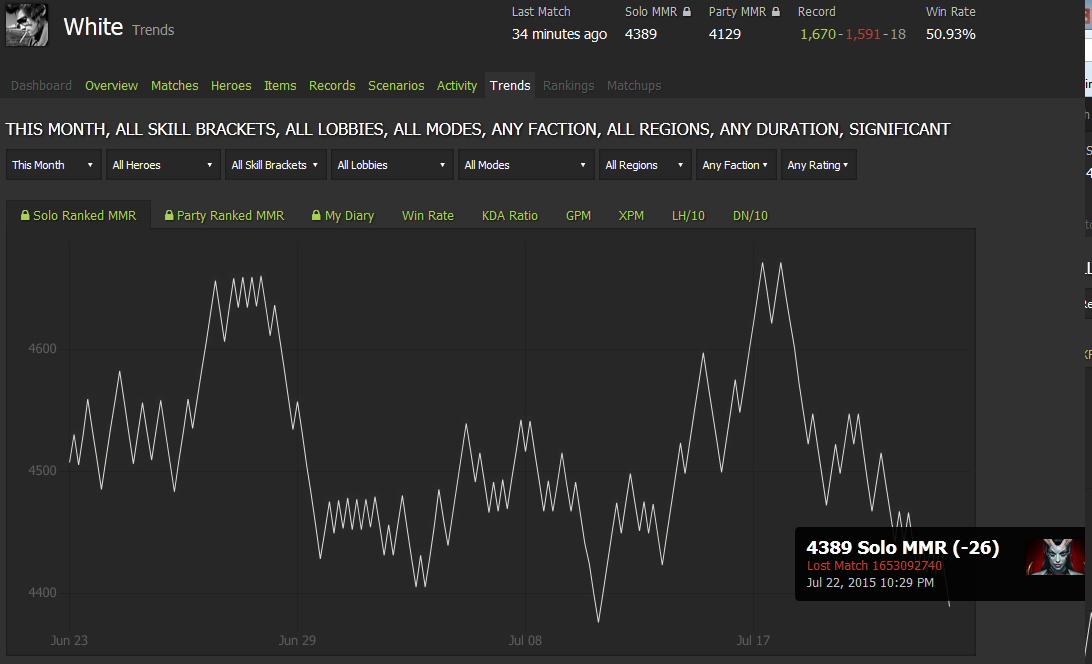This screenshot has width=1092, height=664.
Task: Click the lock icon beside Party MMR header
Action: click(776, 11)
